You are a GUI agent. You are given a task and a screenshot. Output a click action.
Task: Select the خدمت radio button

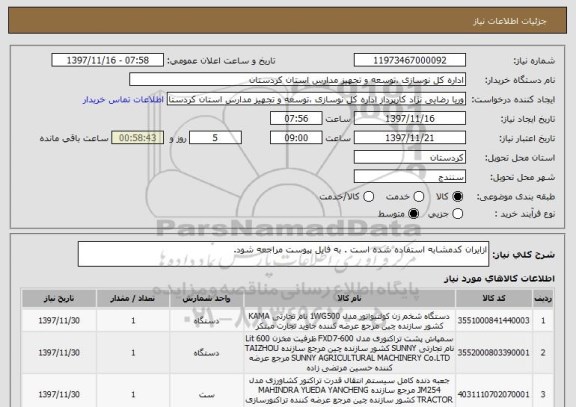pos(419,197)
